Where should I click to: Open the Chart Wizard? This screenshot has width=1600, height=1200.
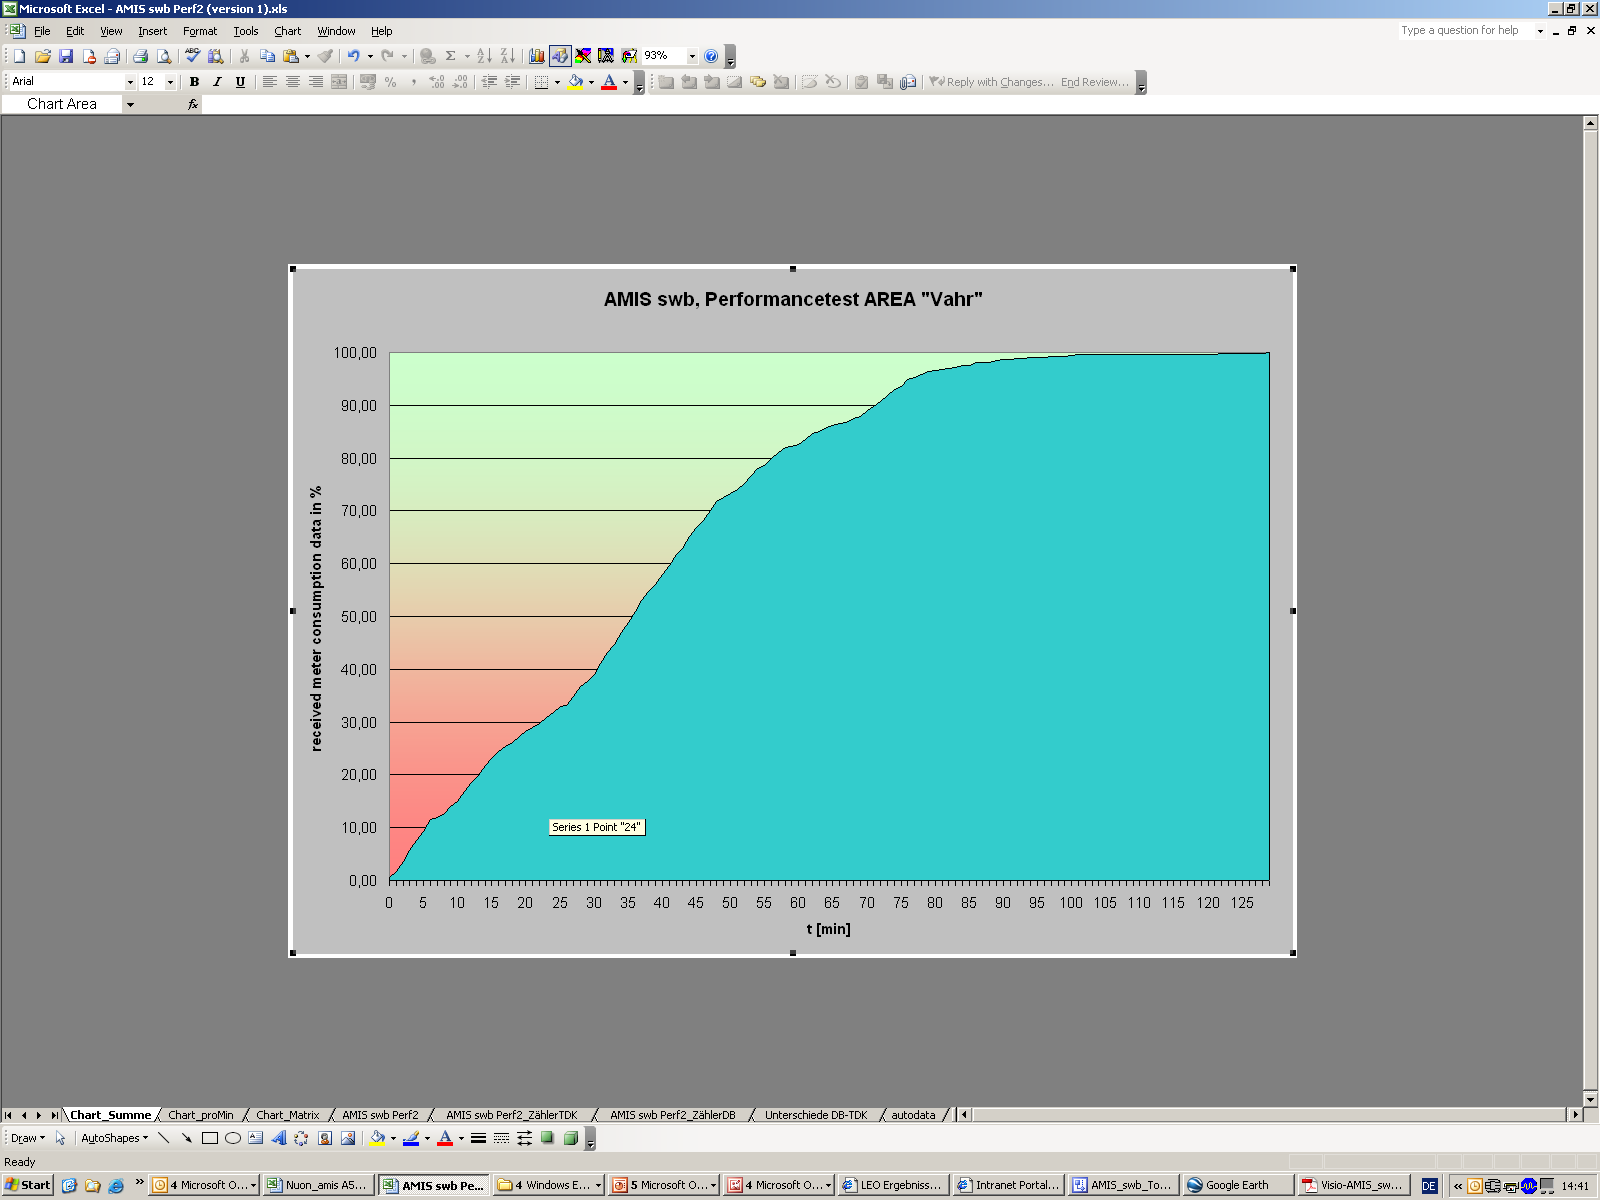[x=537, y=56]
